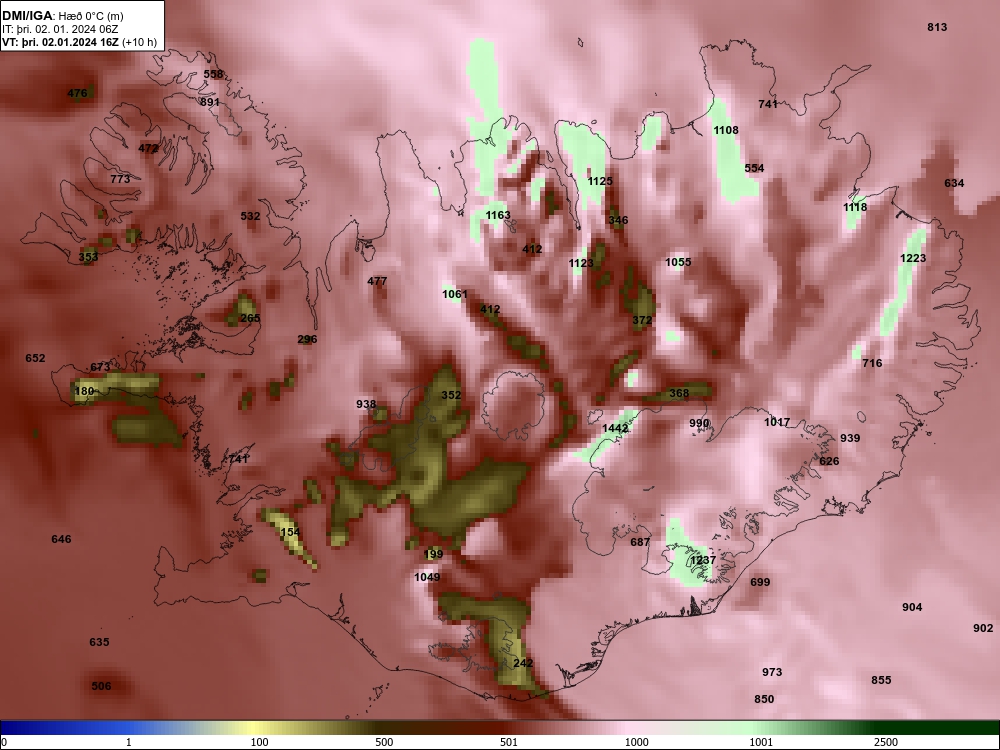The image size is (1000, 750).
Task: Click the 2500 label on colour scale
Action: pos(886,742)
